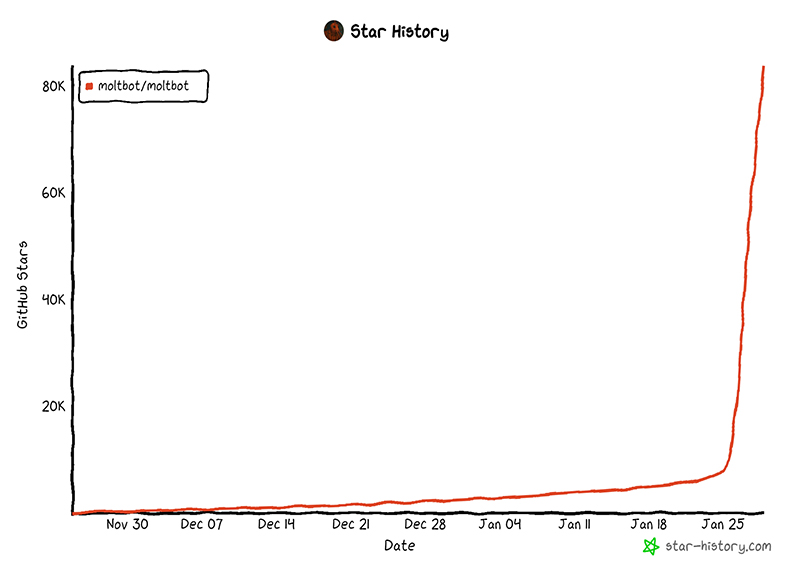The height and width of the screenshot is (578, 800).
Task: Click the 20K y-axis label
Action: [x=54, y=406]
